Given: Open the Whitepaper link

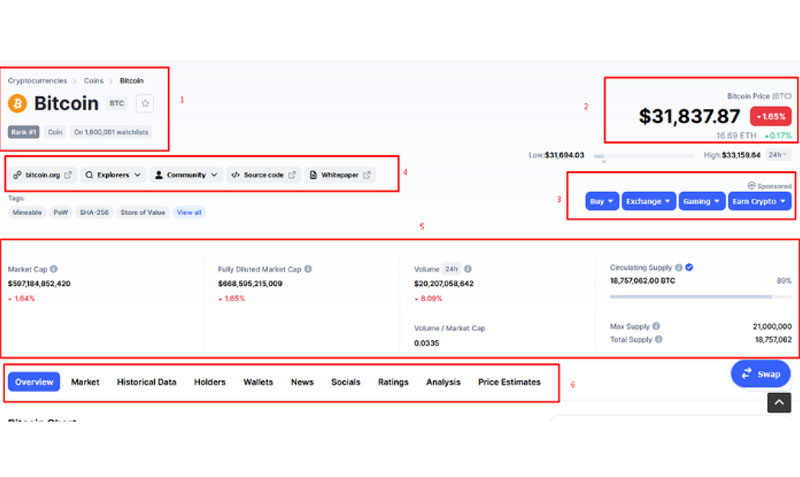Looking at the screenshot, I should click(340, 175).
